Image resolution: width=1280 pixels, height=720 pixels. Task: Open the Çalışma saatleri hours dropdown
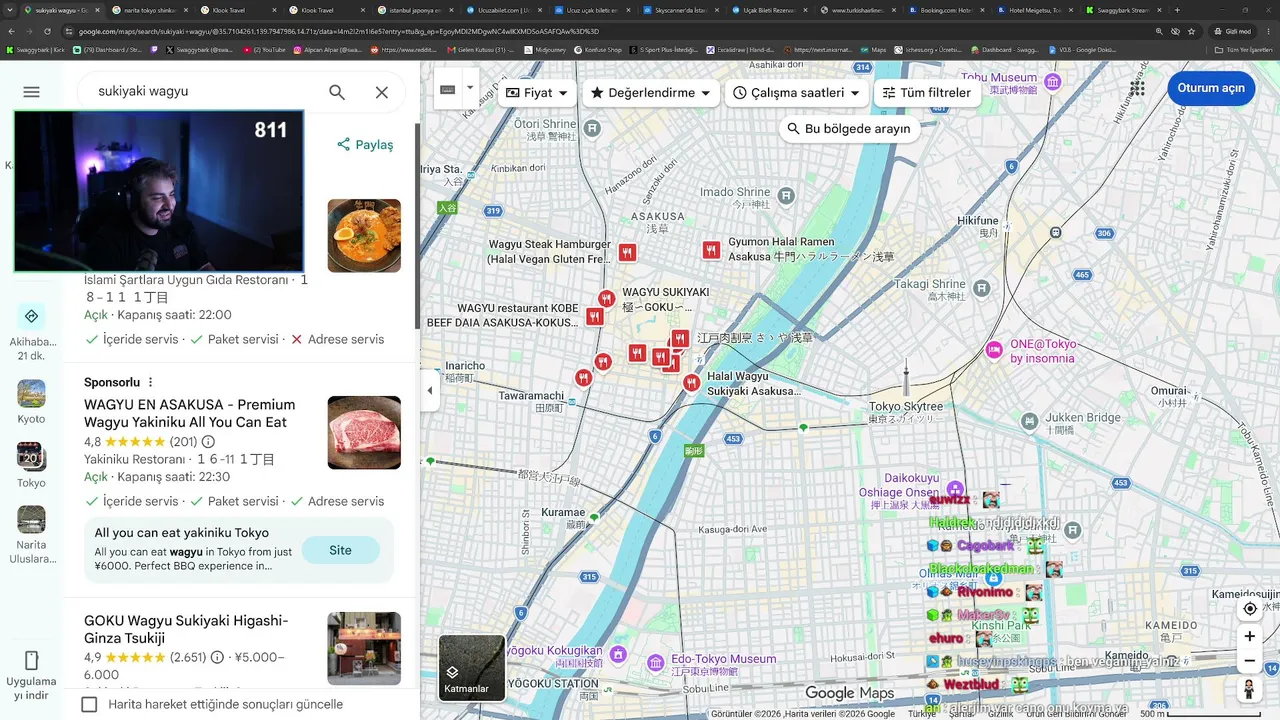tap(796, 93)
